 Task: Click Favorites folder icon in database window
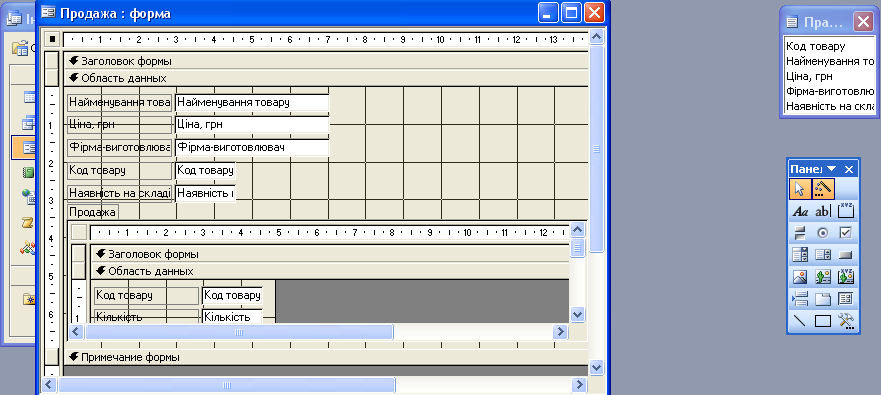pyautogui.click(x=29, y=298)
